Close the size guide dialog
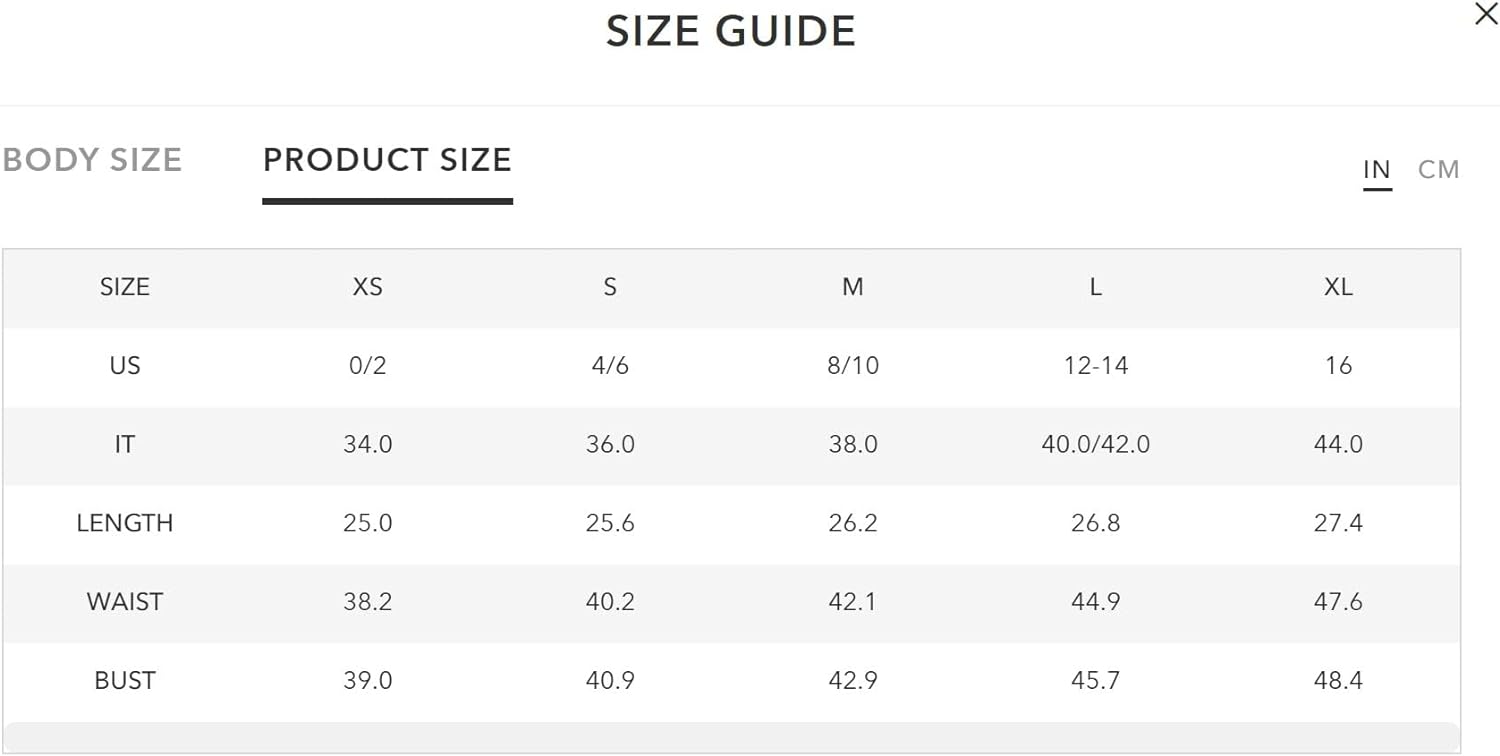 click(x=1486, y=14)
